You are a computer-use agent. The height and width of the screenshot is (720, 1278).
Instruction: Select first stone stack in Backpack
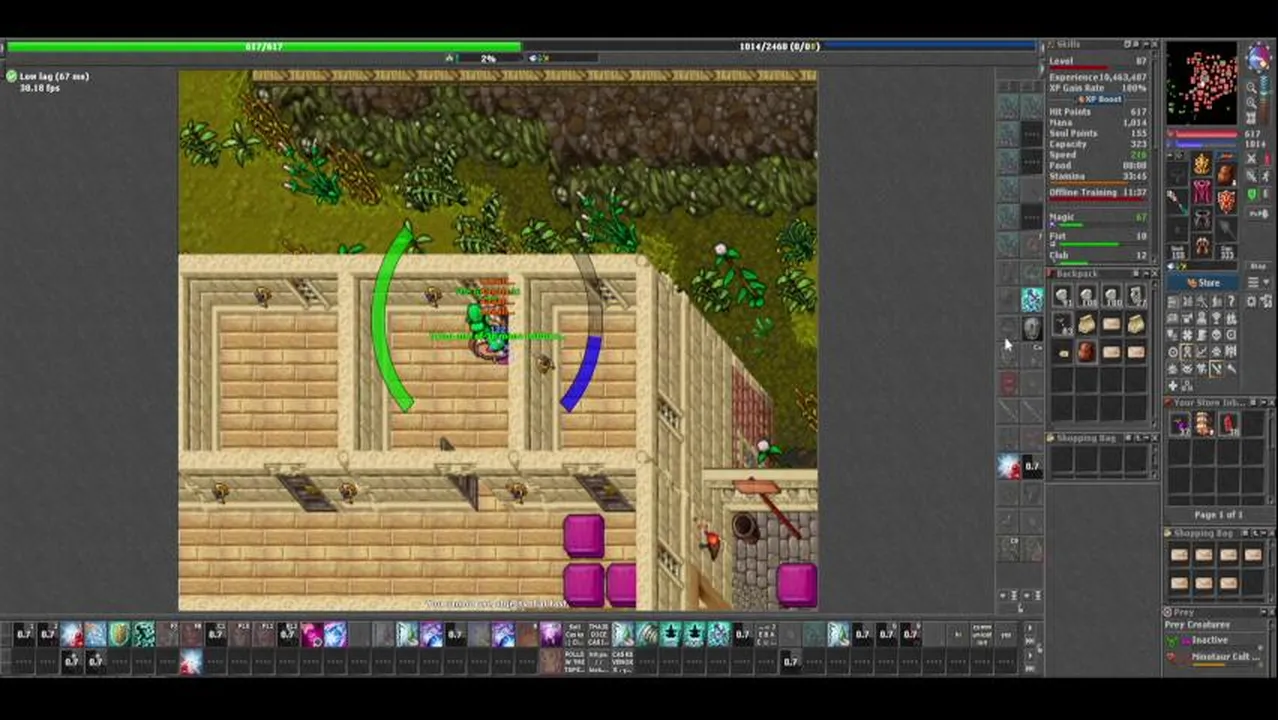click(1062, 297)
